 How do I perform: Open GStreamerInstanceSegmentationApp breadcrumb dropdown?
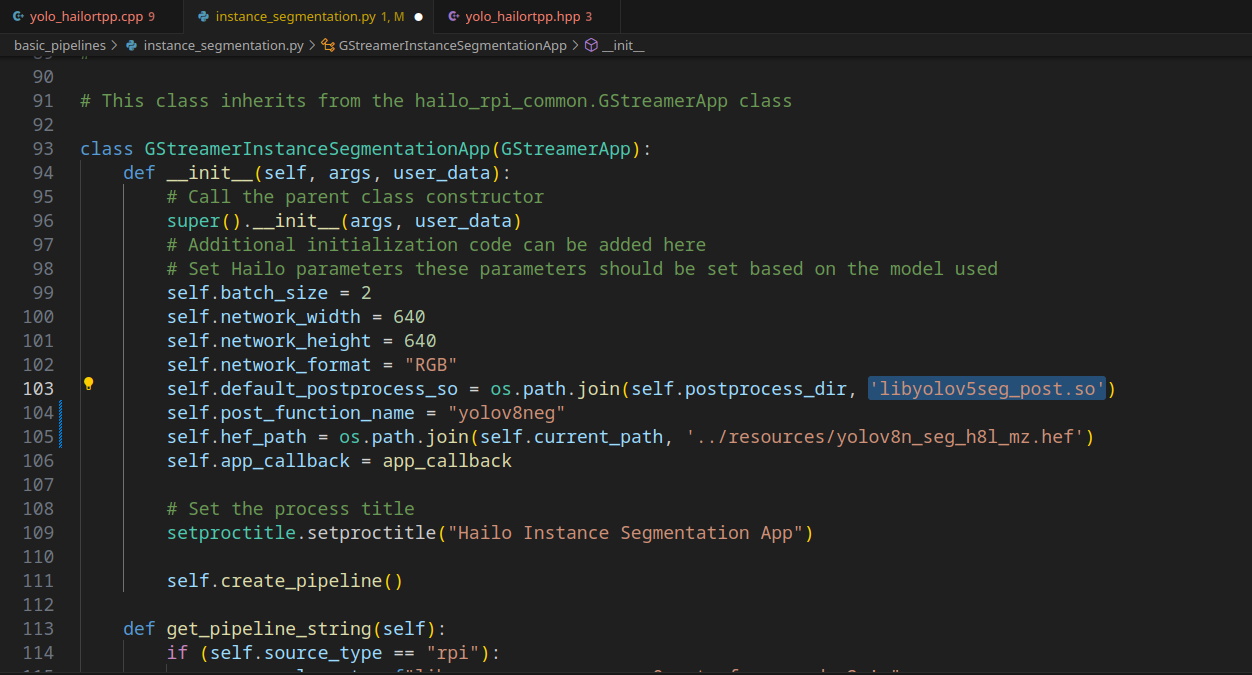tap(452, 46)
